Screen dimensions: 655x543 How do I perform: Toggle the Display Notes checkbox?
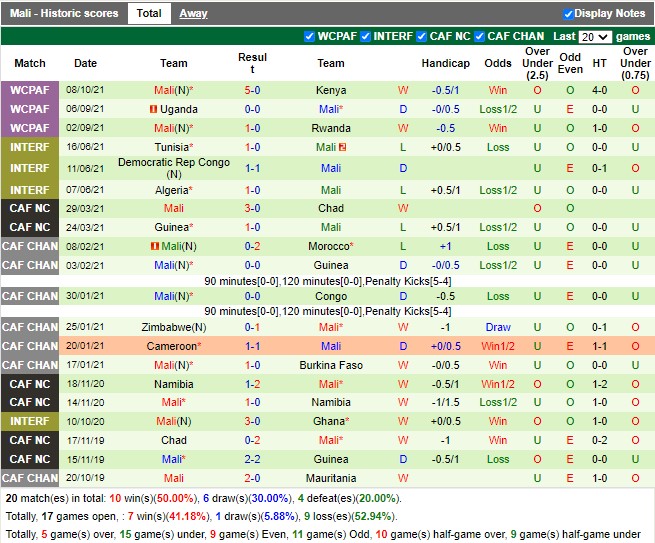tap(568, 14)
